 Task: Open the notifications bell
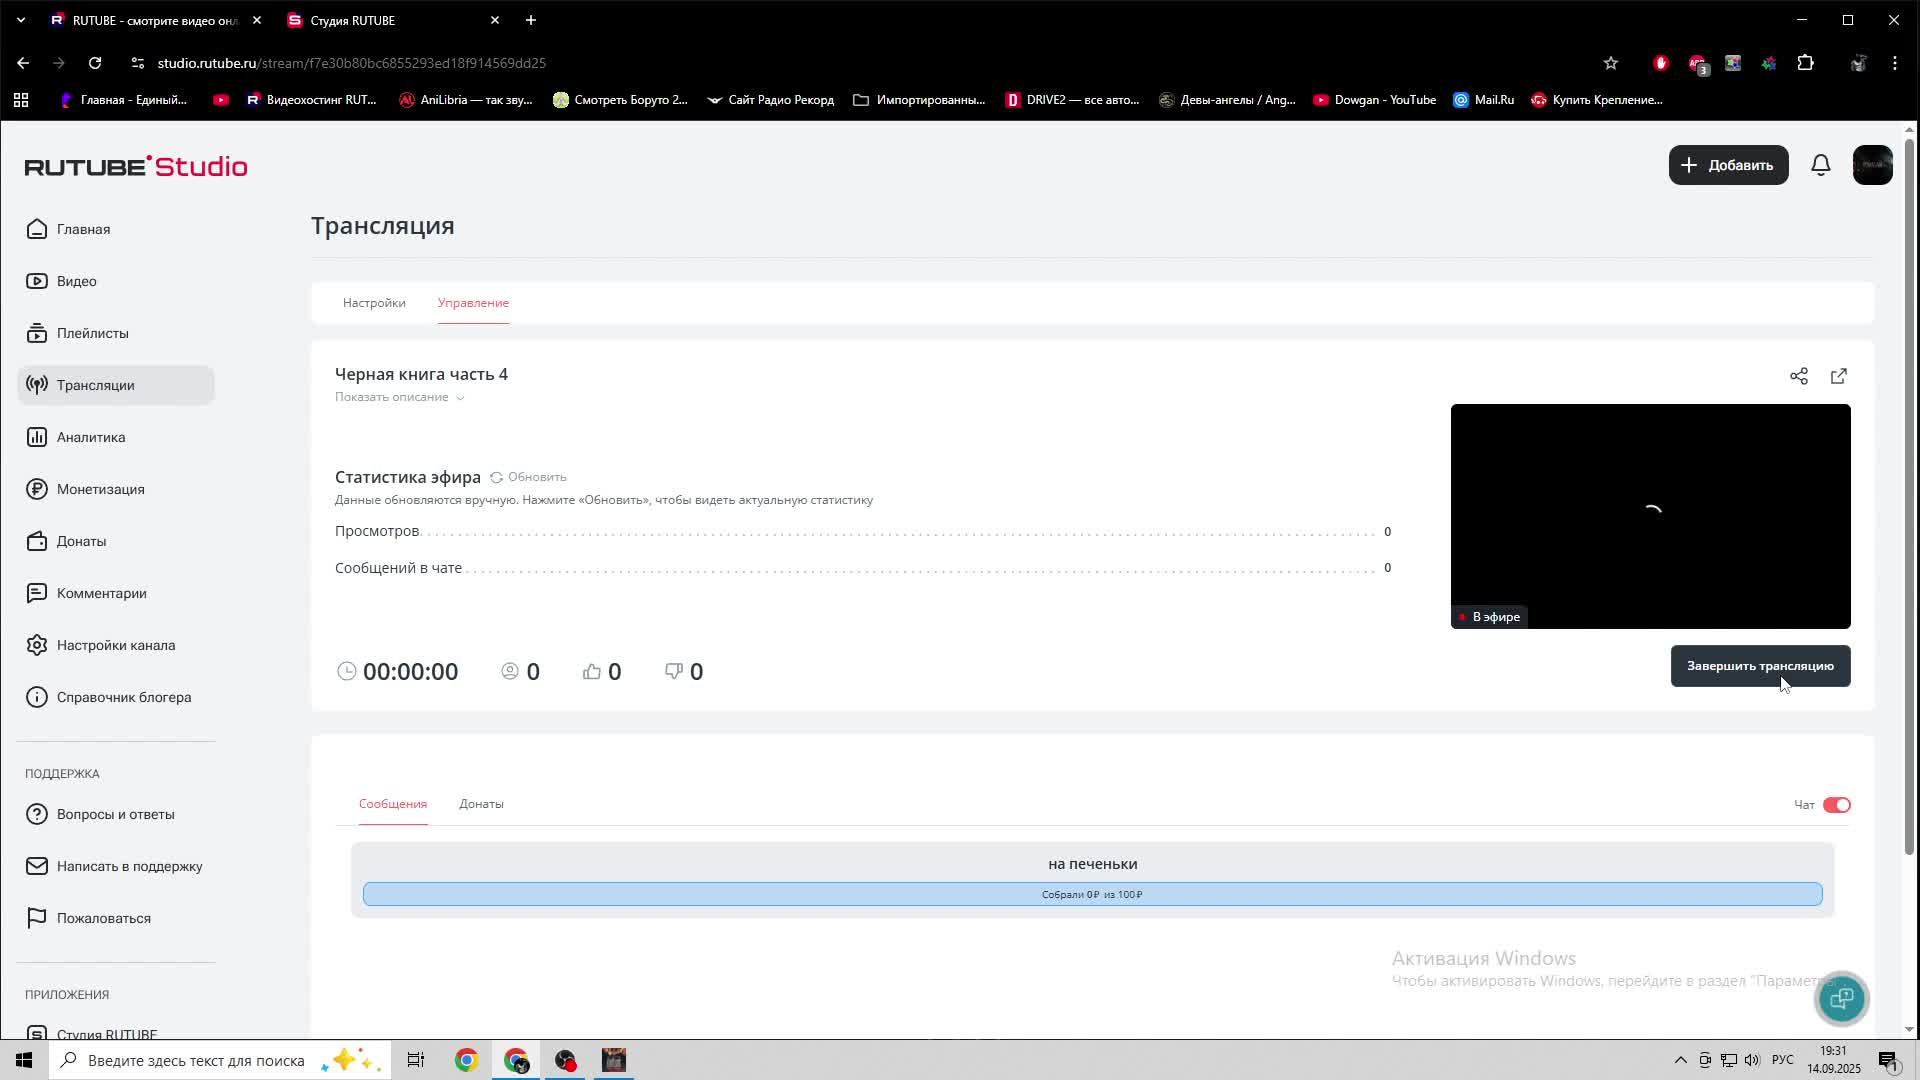click(1820, 165)
